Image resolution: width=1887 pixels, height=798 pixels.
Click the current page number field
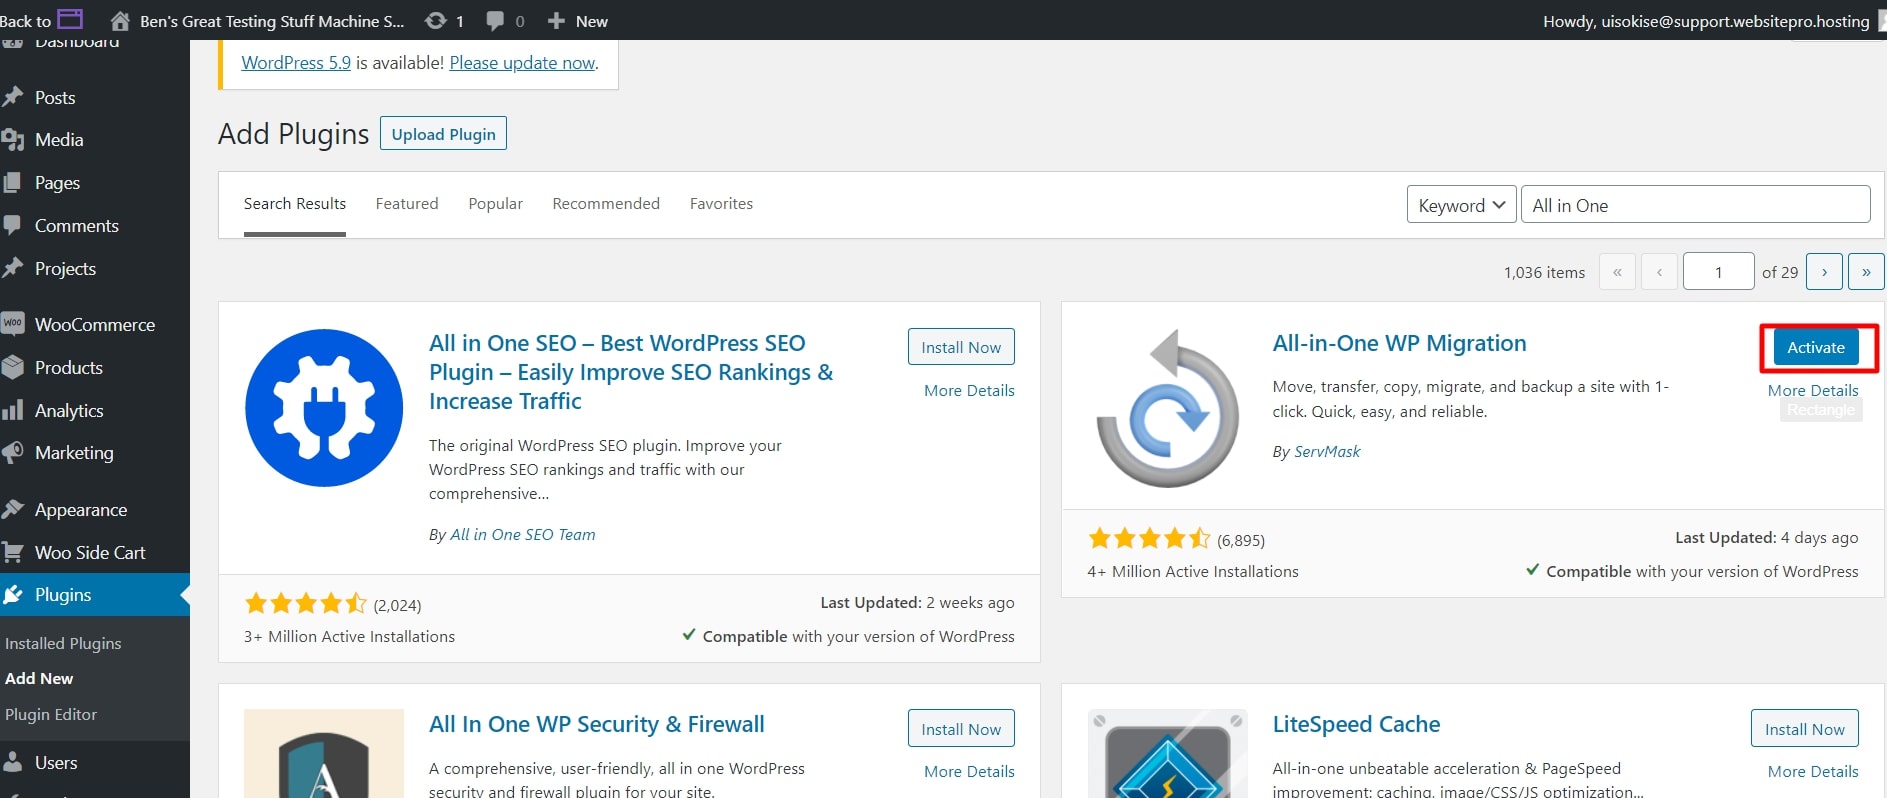click(1718, 272)
